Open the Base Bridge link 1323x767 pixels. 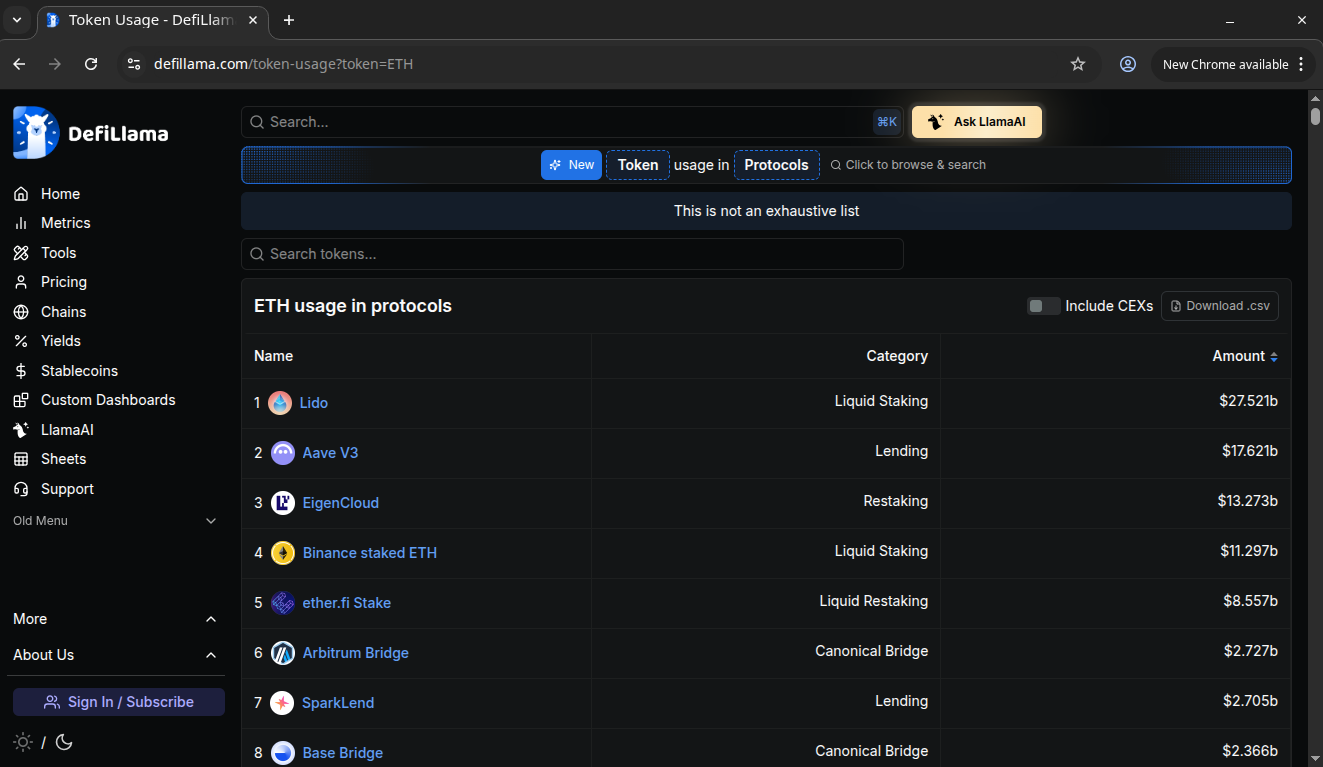click(x=343, y=753)
